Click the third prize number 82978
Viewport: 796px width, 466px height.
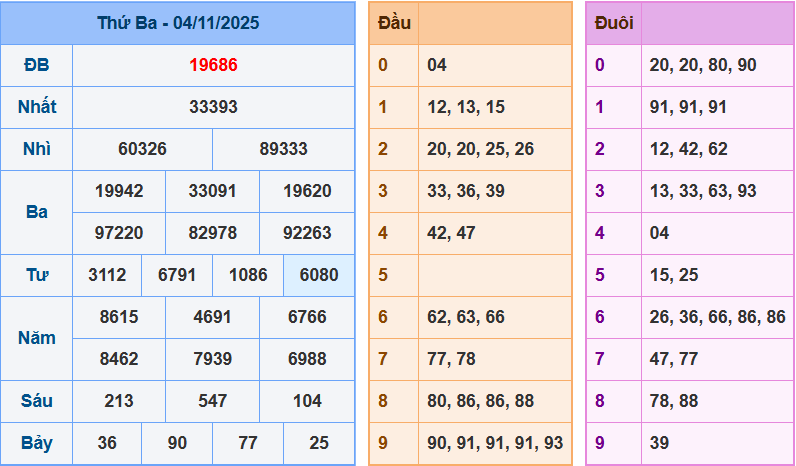[x=212, y=233]
